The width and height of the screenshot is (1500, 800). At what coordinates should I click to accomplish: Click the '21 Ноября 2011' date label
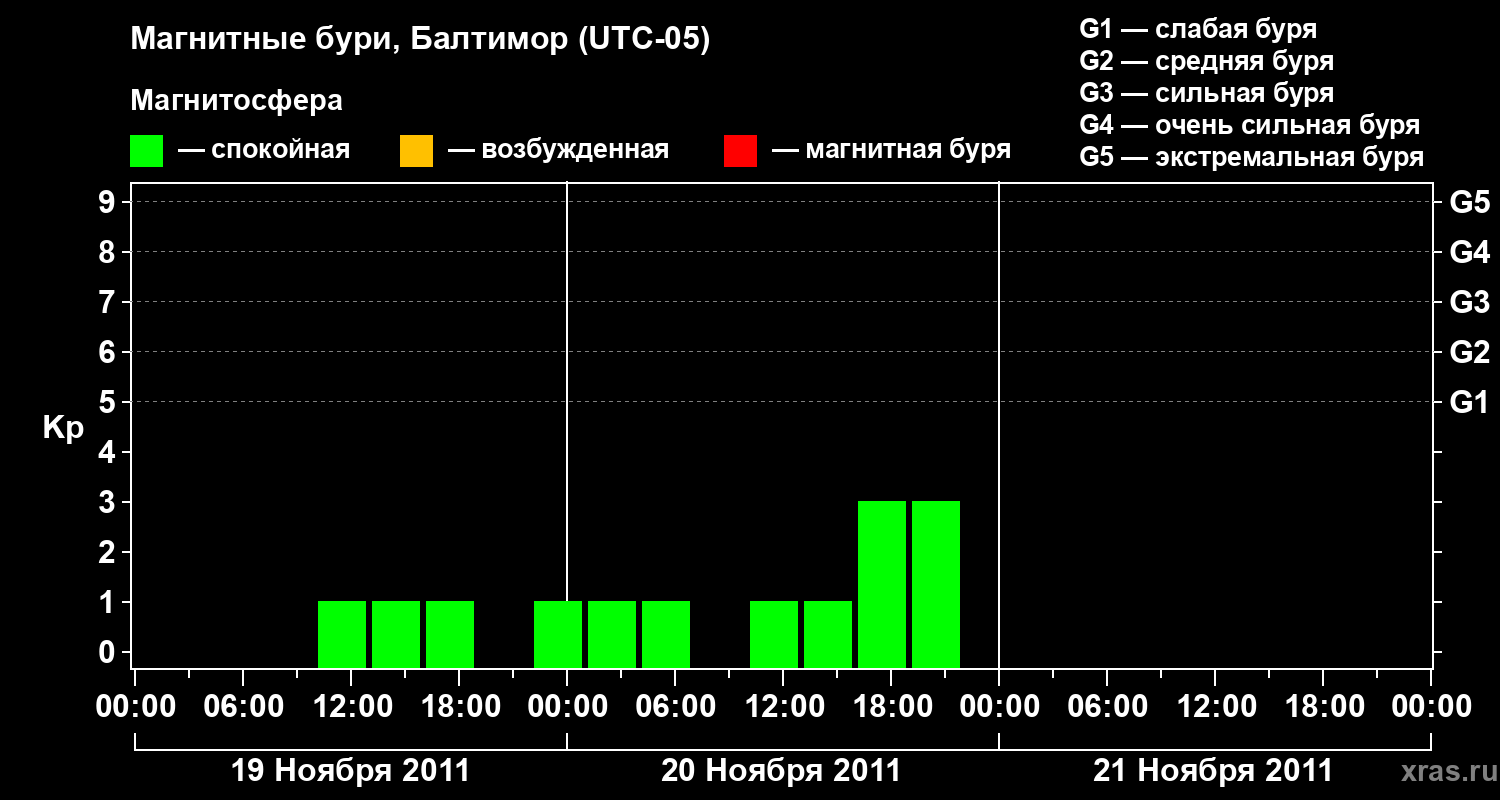(1213, 771)
